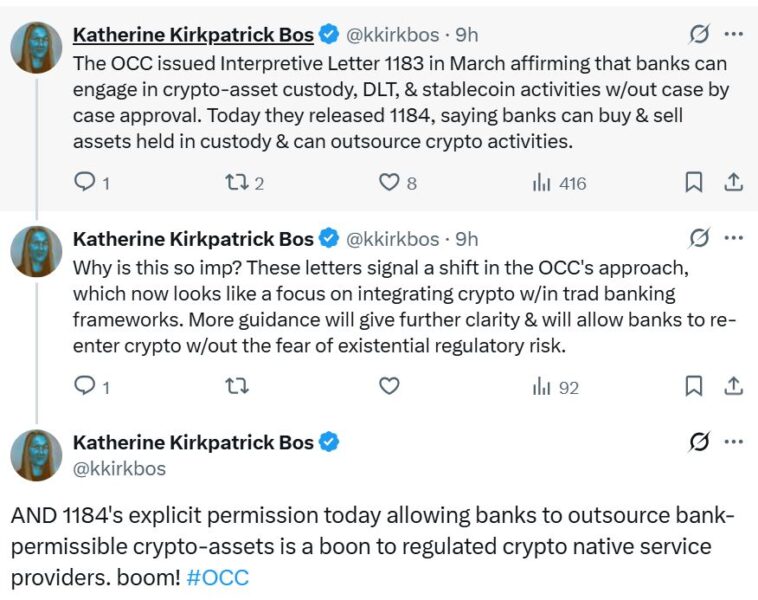Repost the first tweet with 2 reposts
The image size is (758, 600).
(x=236, y=183)
